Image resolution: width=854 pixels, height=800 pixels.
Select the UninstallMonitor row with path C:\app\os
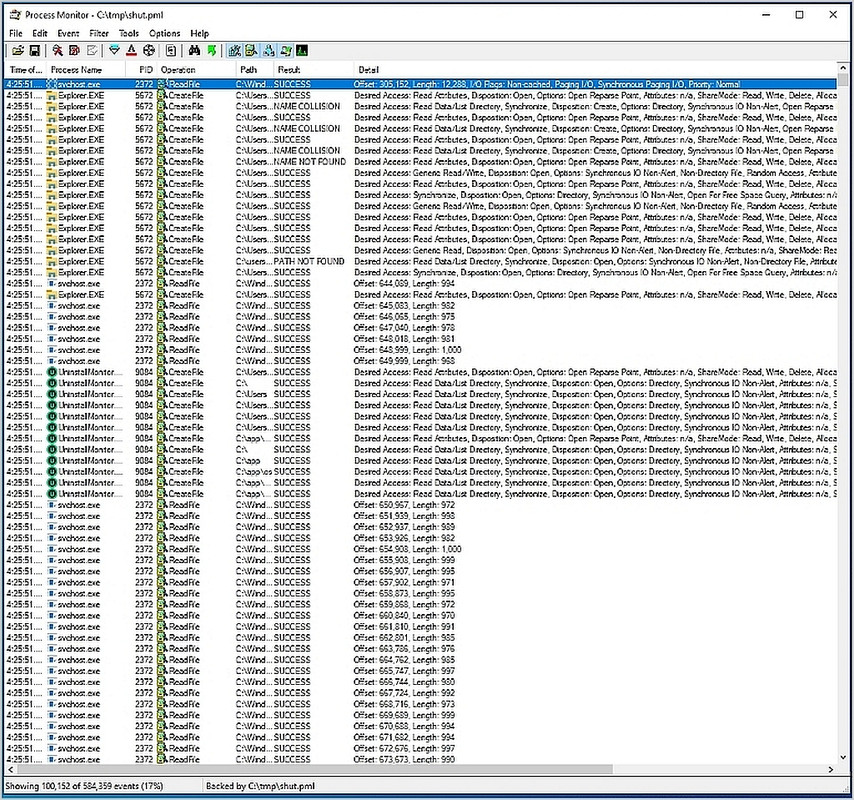420,472
